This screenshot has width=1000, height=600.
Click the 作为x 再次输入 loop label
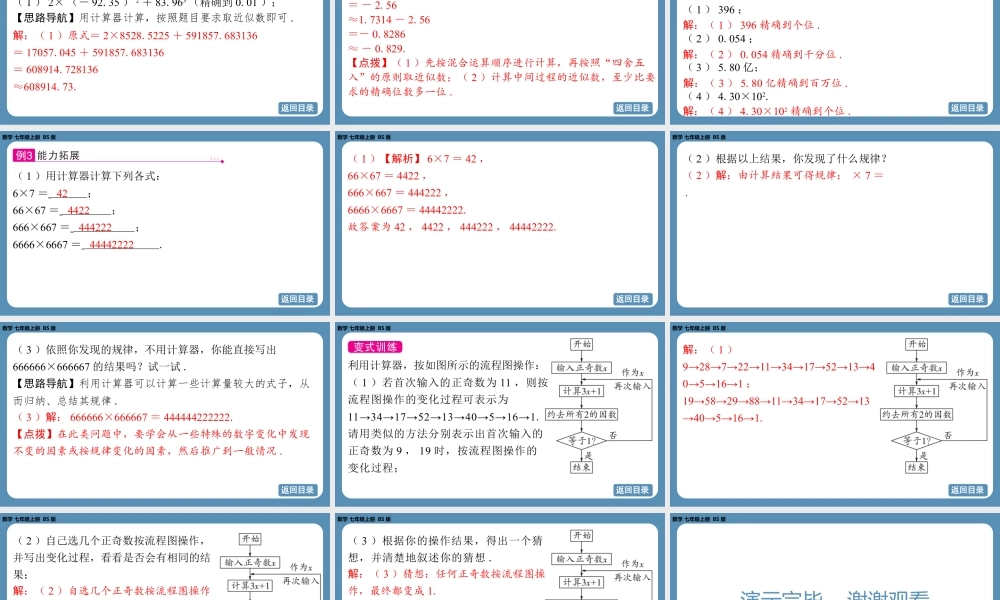633,378
